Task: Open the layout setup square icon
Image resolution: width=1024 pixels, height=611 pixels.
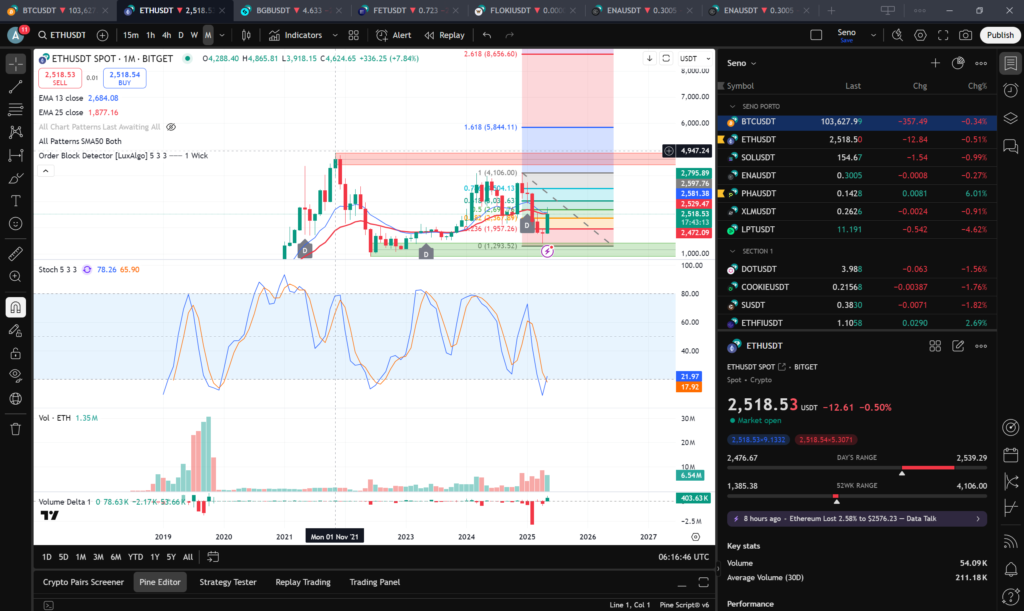Action: 816,35
